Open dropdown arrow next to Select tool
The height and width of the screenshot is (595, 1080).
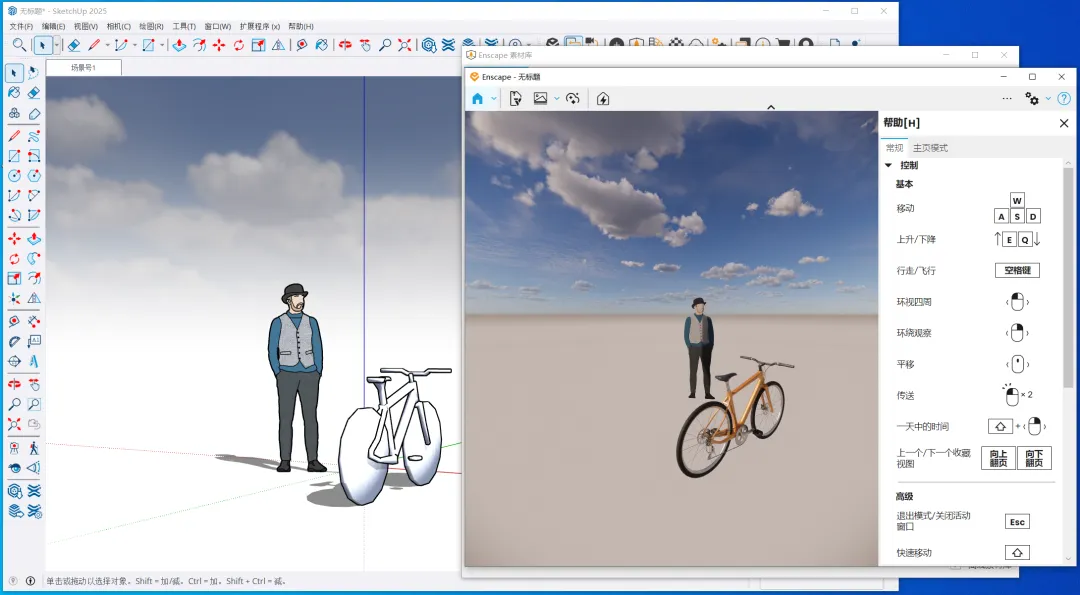tap(56, 45)
